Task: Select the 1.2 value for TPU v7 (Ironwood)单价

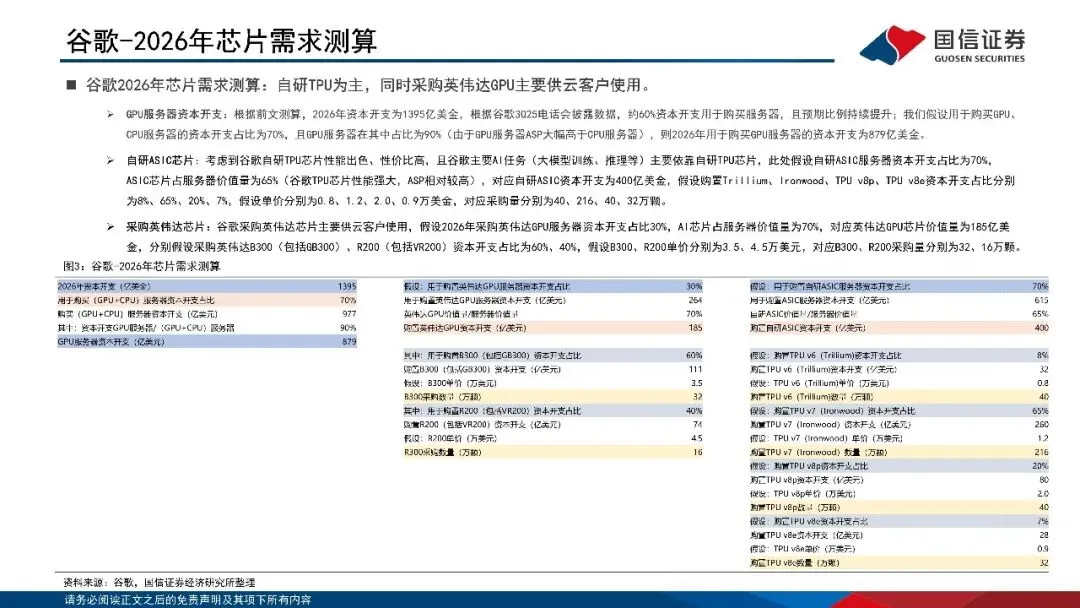Action: point(1043,438)
